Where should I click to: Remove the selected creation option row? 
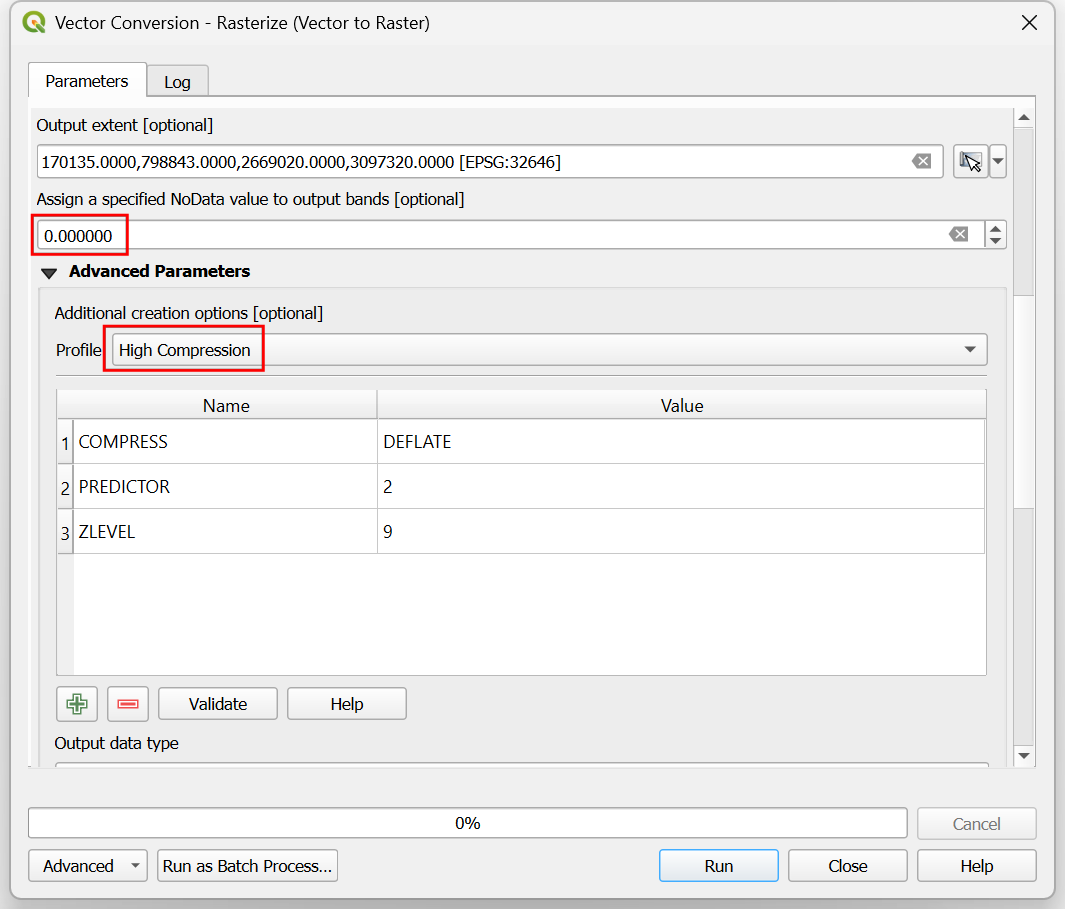point(128,704)
